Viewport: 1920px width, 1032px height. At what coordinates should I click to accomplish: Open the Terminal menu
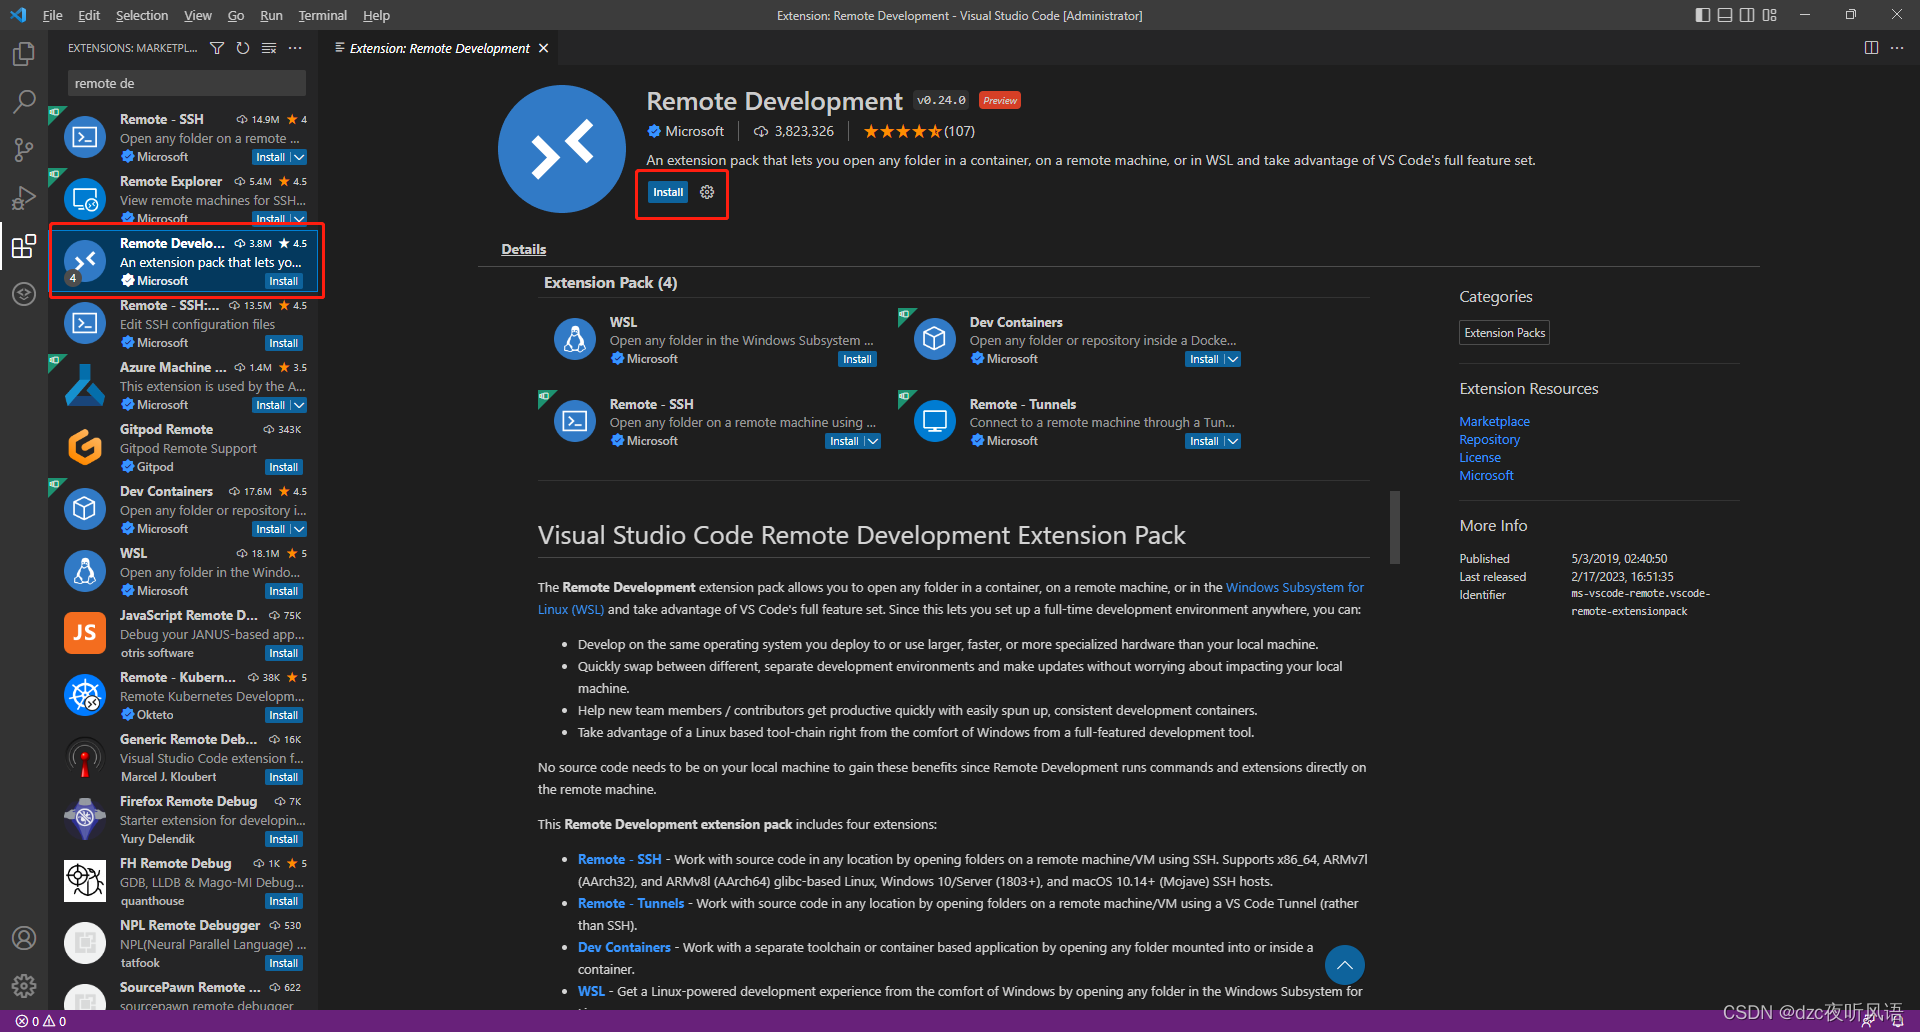pyautogui.click(x=322, y=15)
